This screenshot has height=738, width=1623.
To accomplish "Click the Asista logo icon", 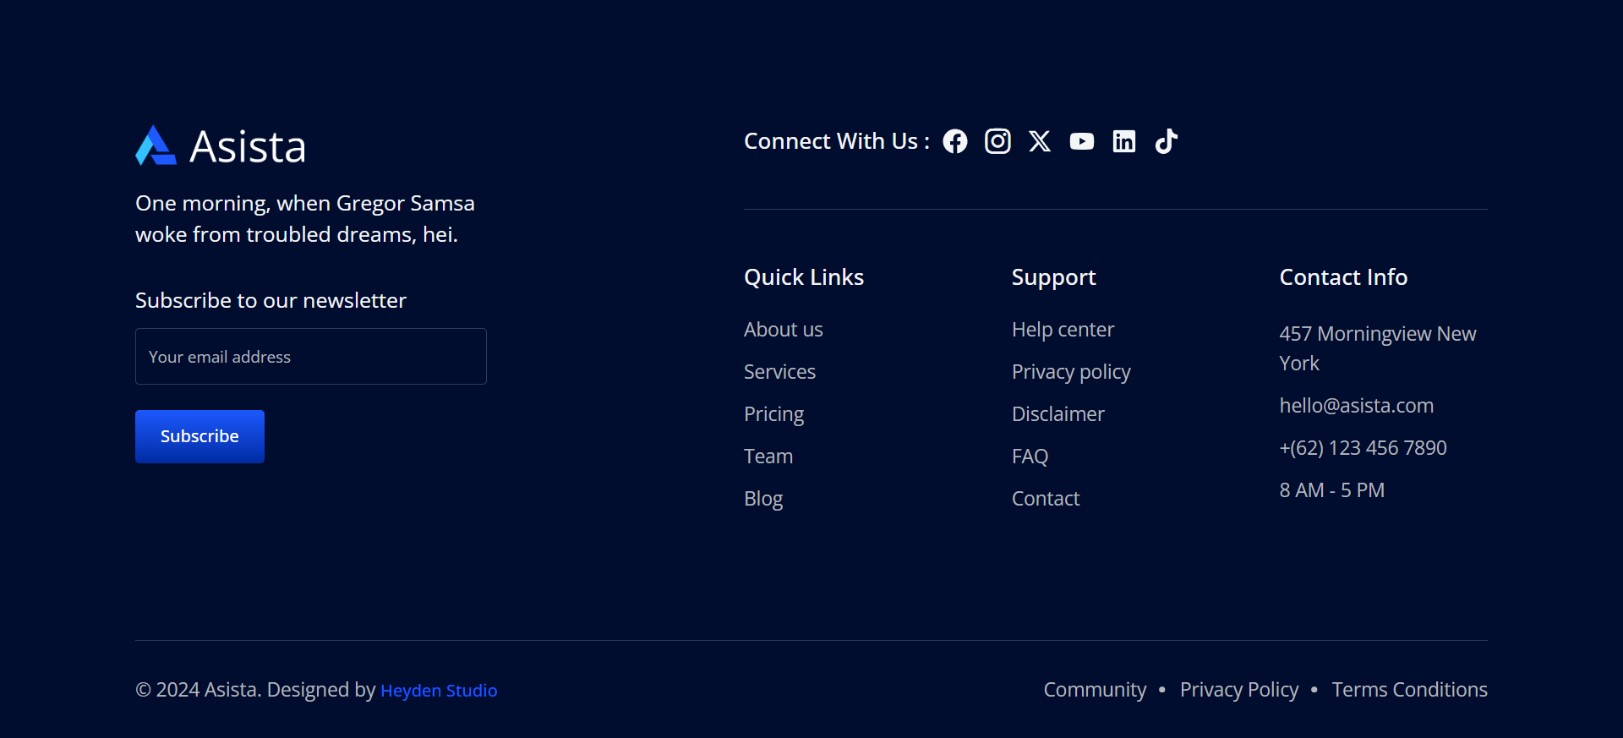I will coord(156,145).
